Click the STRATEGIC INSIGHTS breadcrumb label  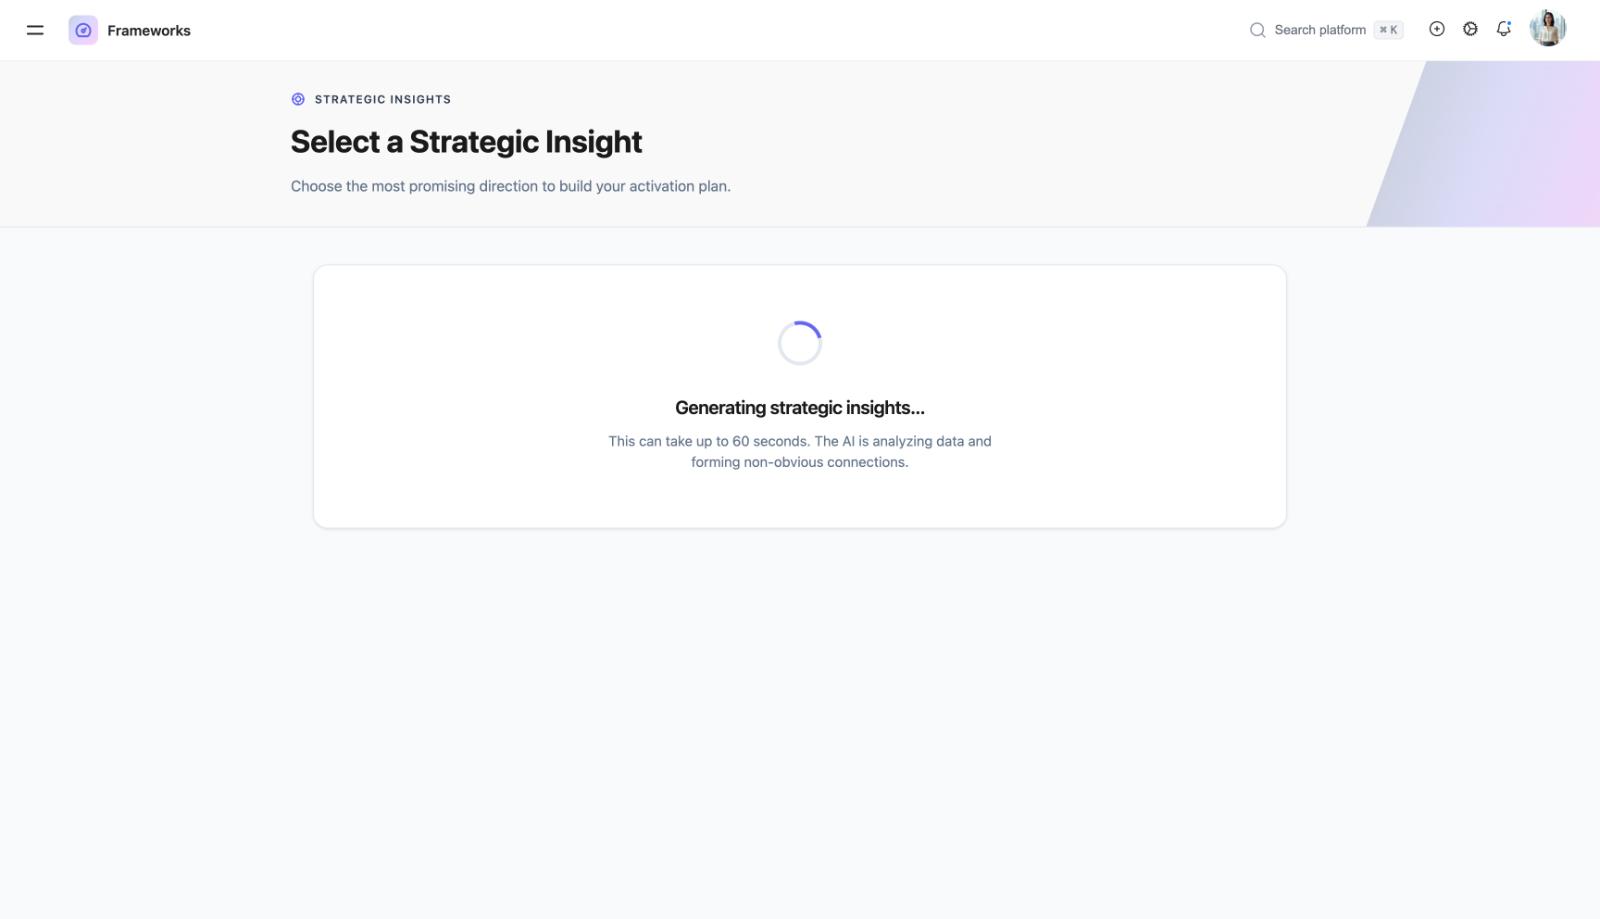pyautogui.click(x=383, y=99)
